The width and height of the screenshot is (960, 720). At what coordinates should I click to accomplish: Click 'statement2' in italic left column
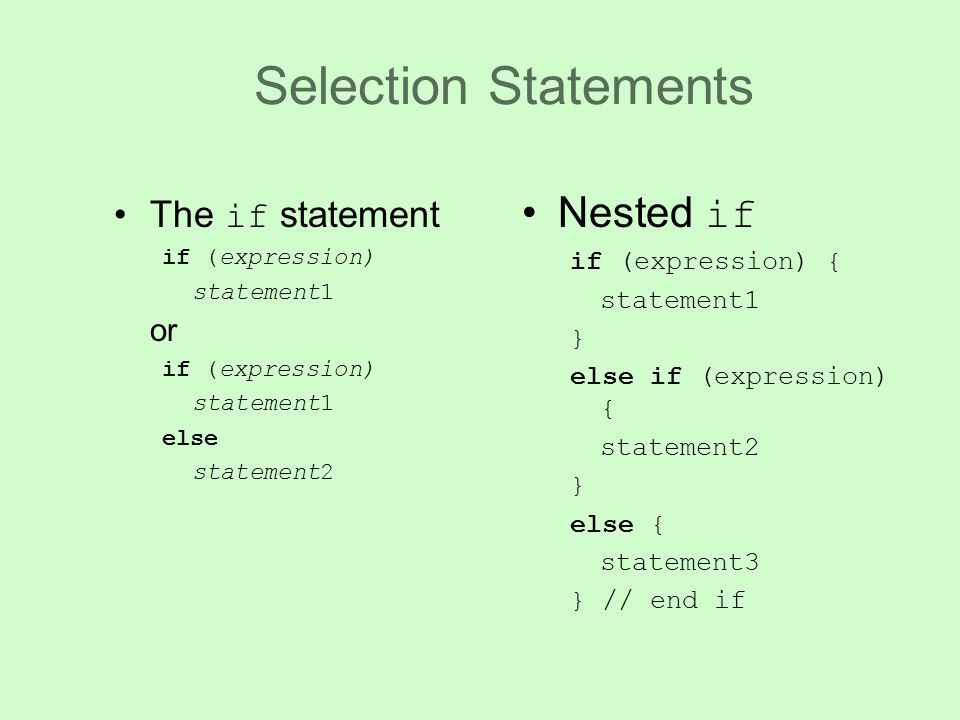[x=263, y=472]
